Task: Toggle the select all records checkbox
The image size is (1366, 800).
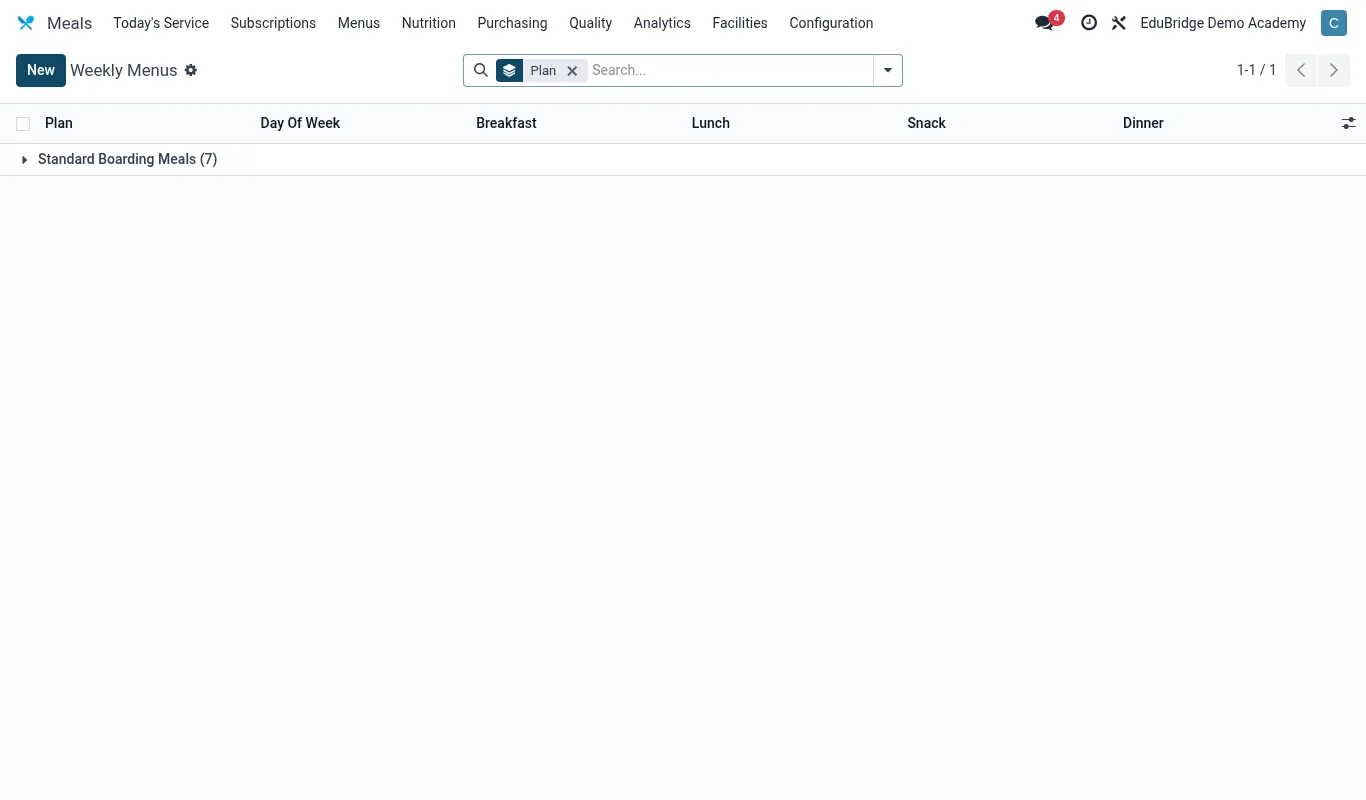Action: [23, 124]
